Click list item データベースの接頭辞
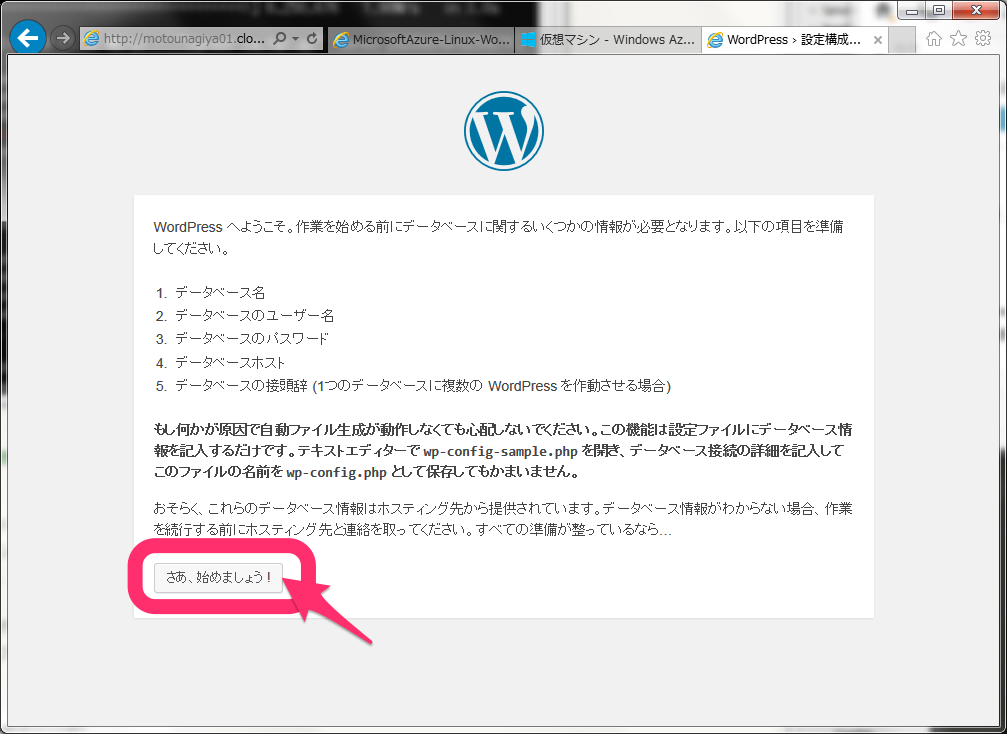This screenshot has width=1007, height=734. coord(423,385)
